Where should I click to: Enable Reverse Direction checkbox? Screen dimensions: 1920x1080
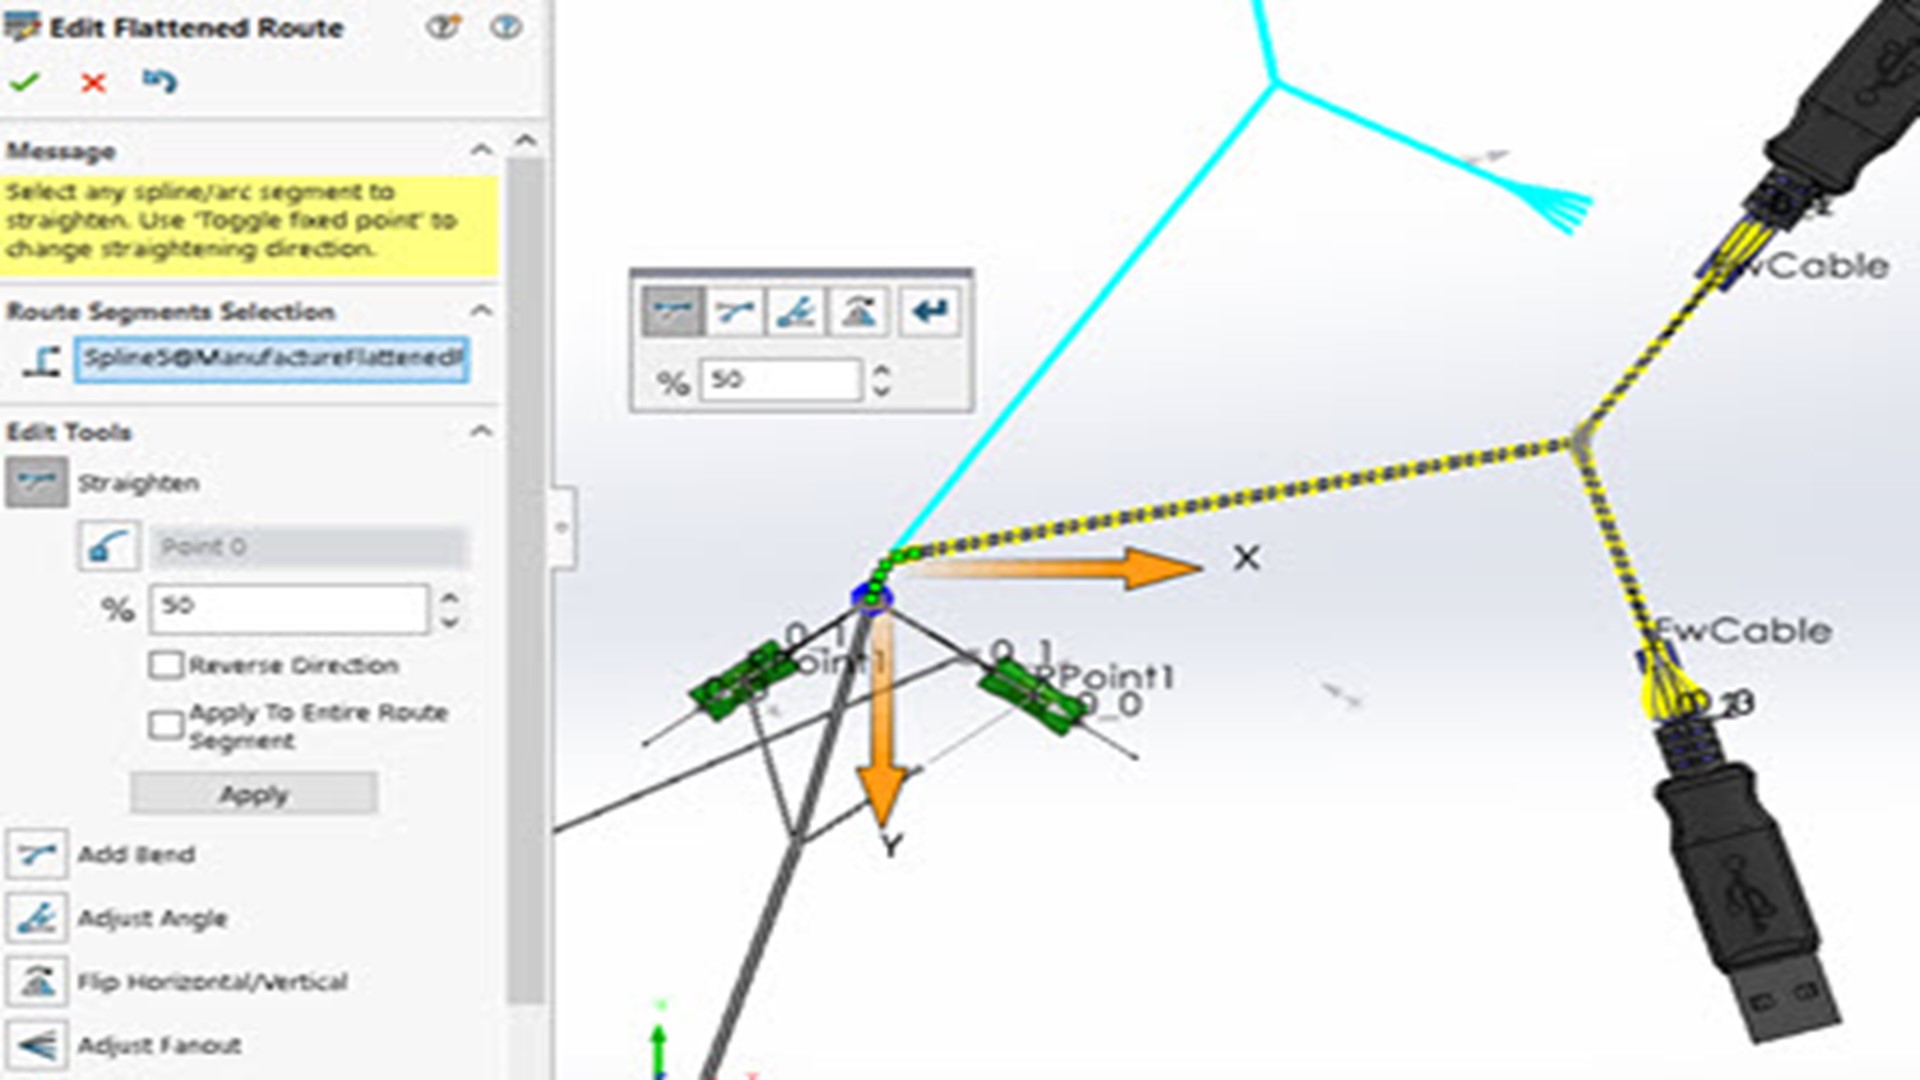point(166,665)
